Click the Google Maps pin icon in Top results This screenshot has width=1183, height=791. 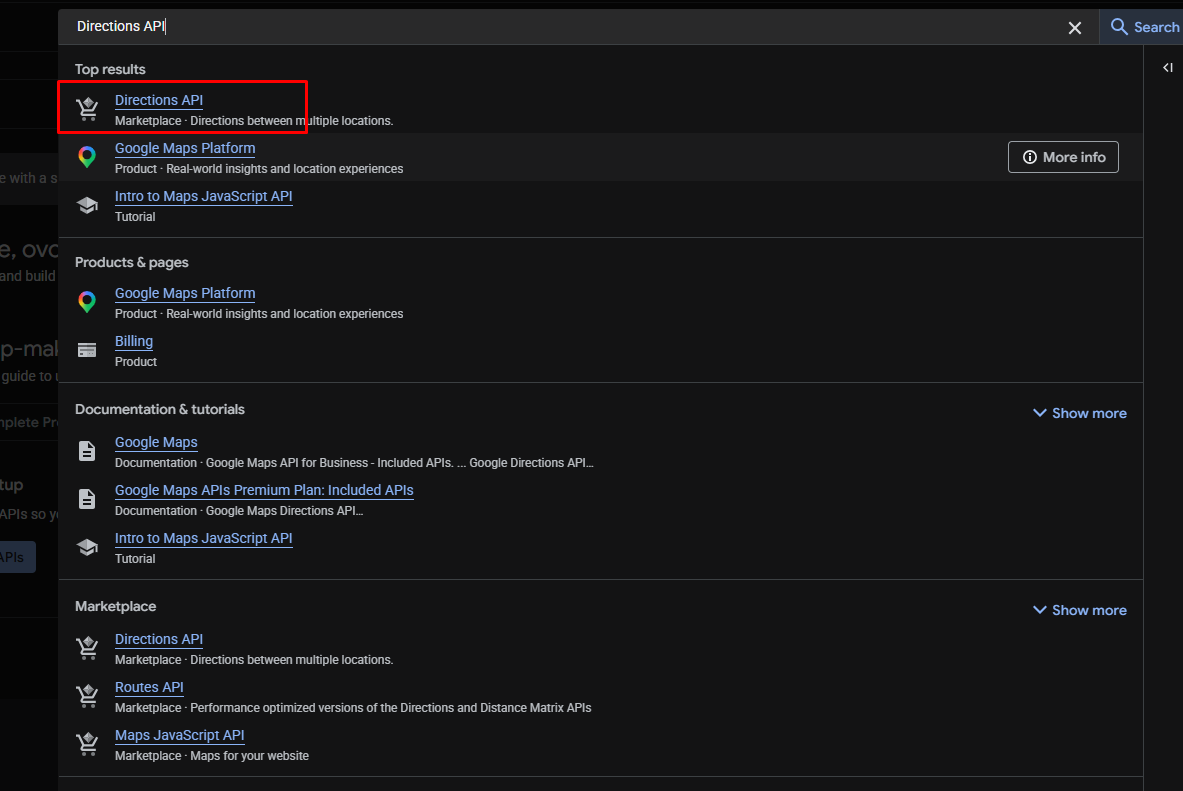pos(88,157)
